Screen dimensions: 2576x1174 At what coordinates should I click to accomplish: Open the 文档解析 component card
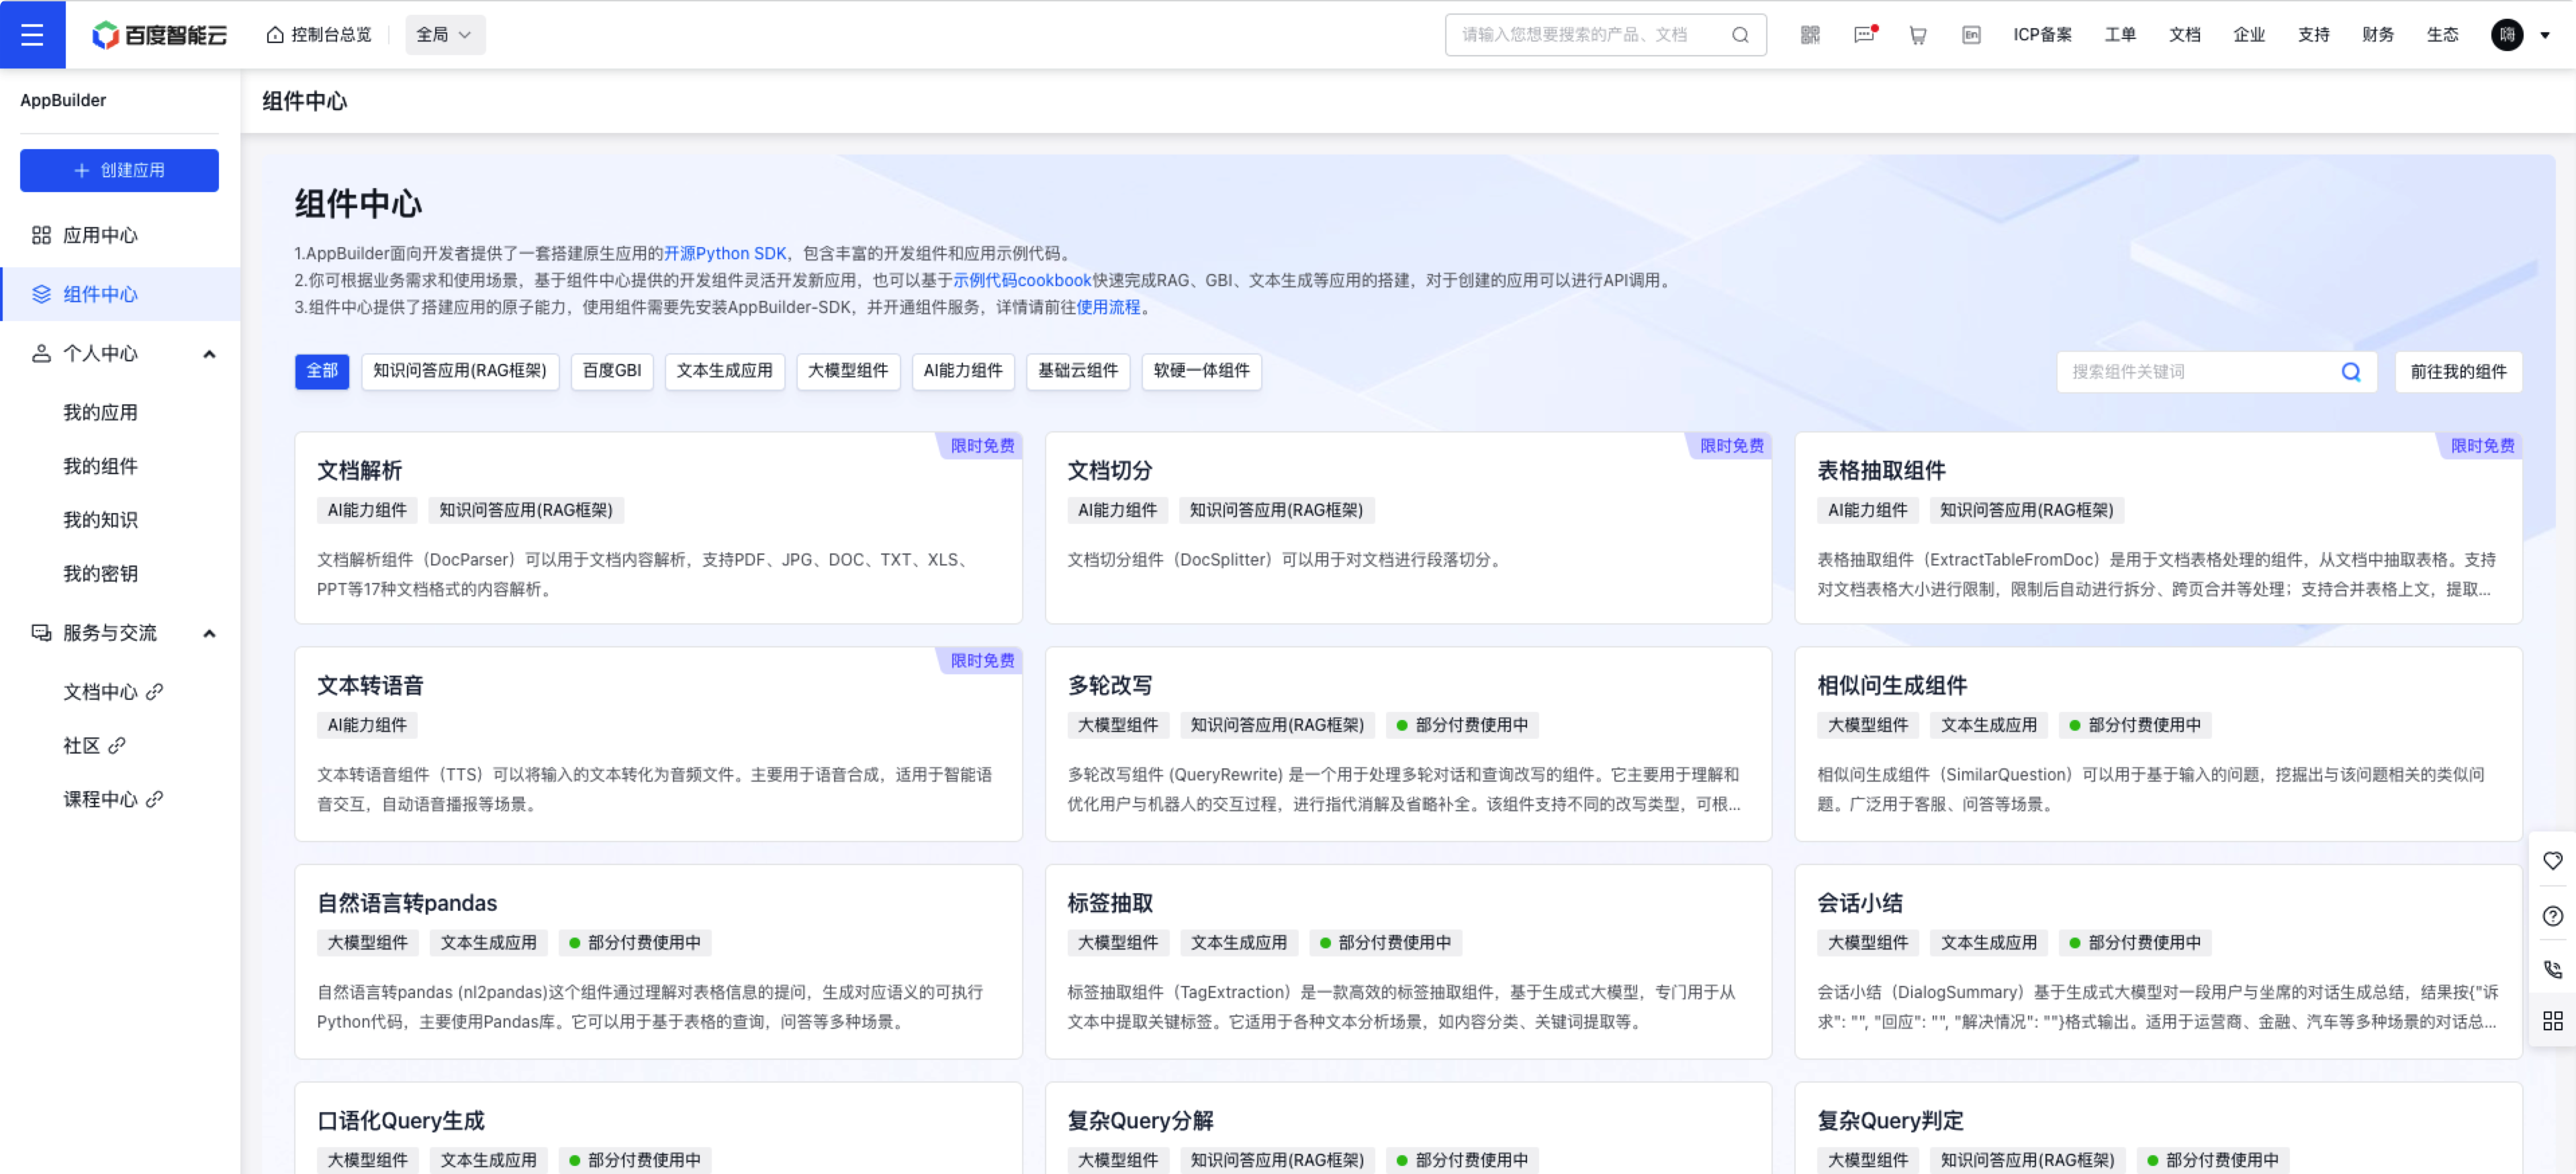[658, 528]
